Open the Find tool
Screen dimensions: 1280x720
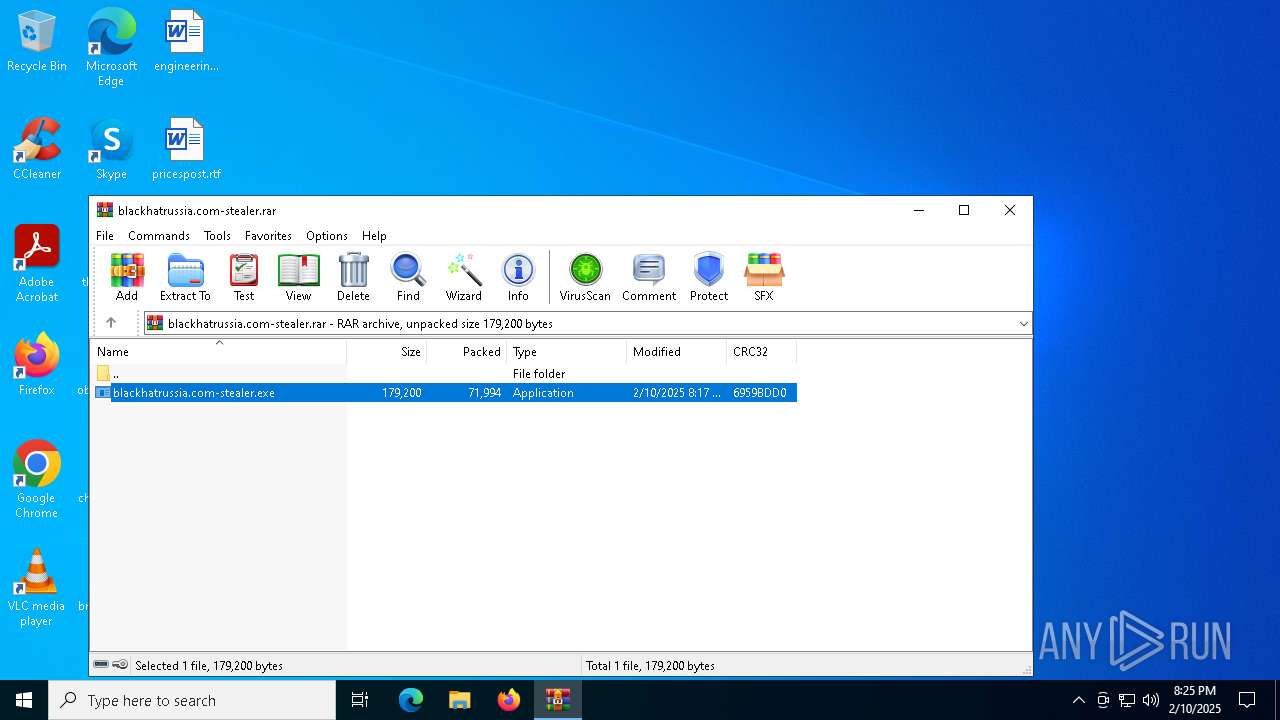point(408,277)
